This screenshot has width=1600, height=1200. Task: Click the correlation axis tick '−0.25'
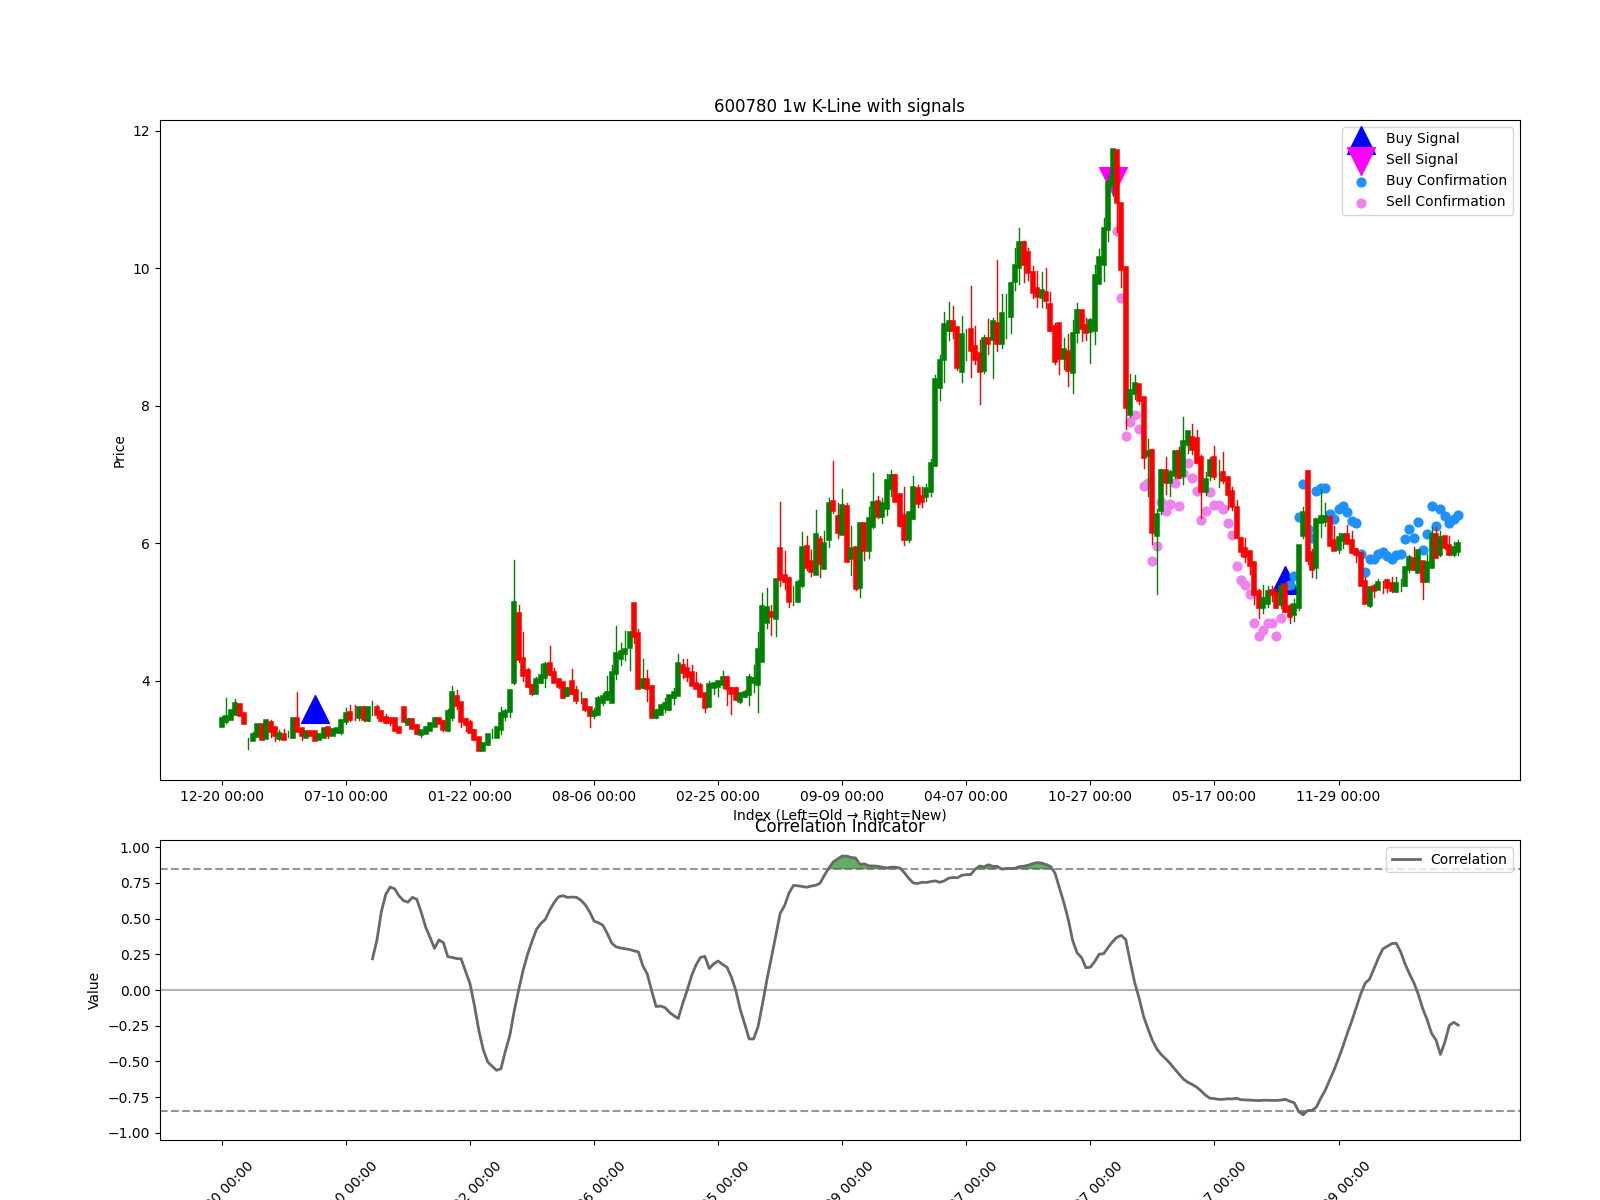pos(130,1027)
